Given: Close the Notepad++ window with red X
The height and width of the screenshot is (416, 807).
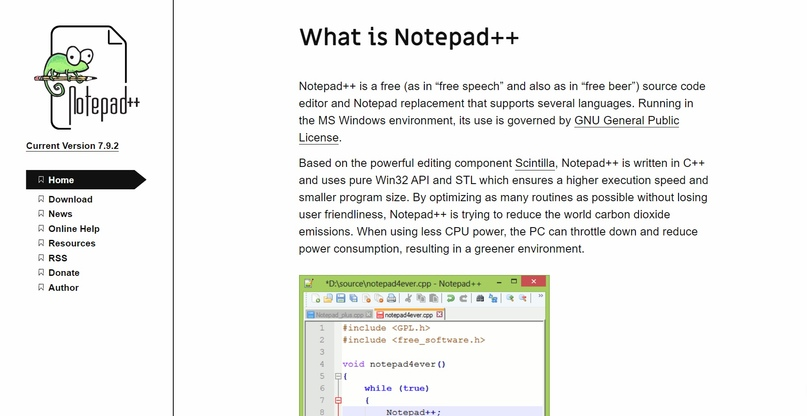Looking at the screenshot, I should tap(534, 281).
